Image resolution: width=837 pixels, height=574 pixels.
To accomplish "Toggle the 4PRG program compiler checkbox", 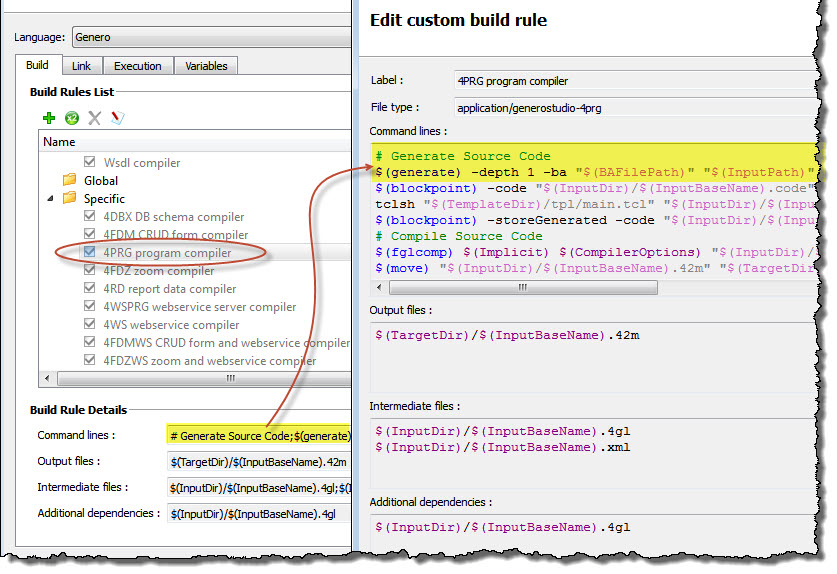I will tap(91, 253).
